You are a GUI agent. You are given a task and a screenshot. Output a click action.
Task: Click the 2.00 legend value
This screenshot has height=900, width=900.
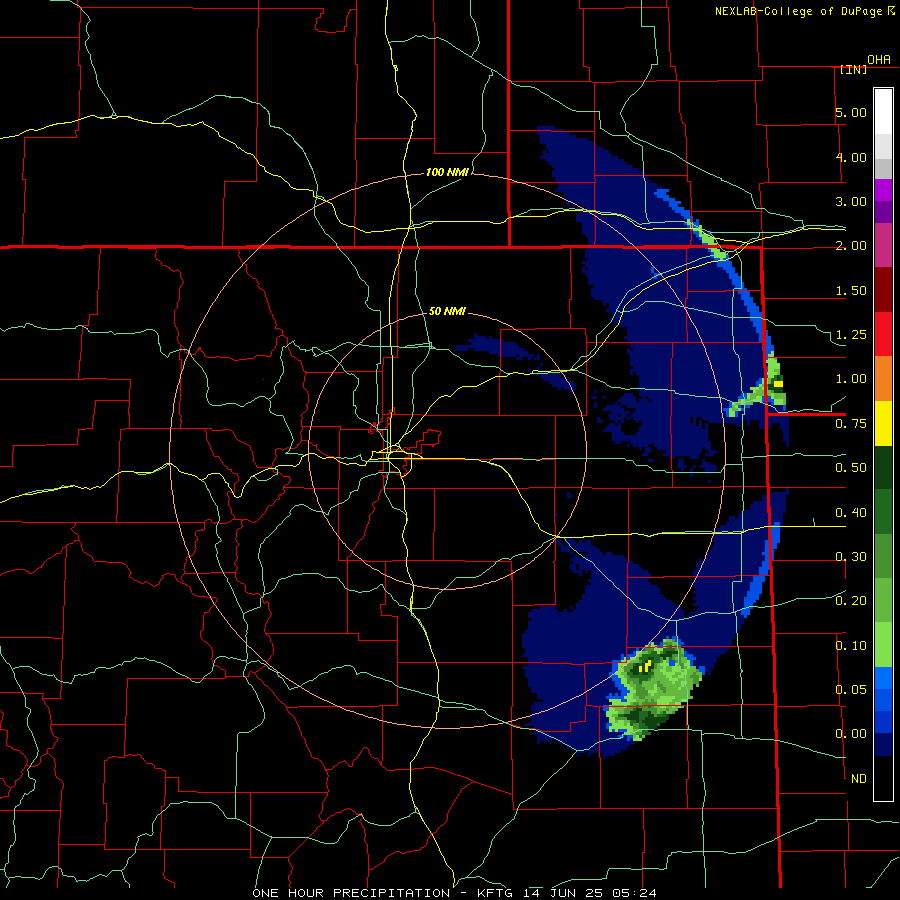click(851, 246)
